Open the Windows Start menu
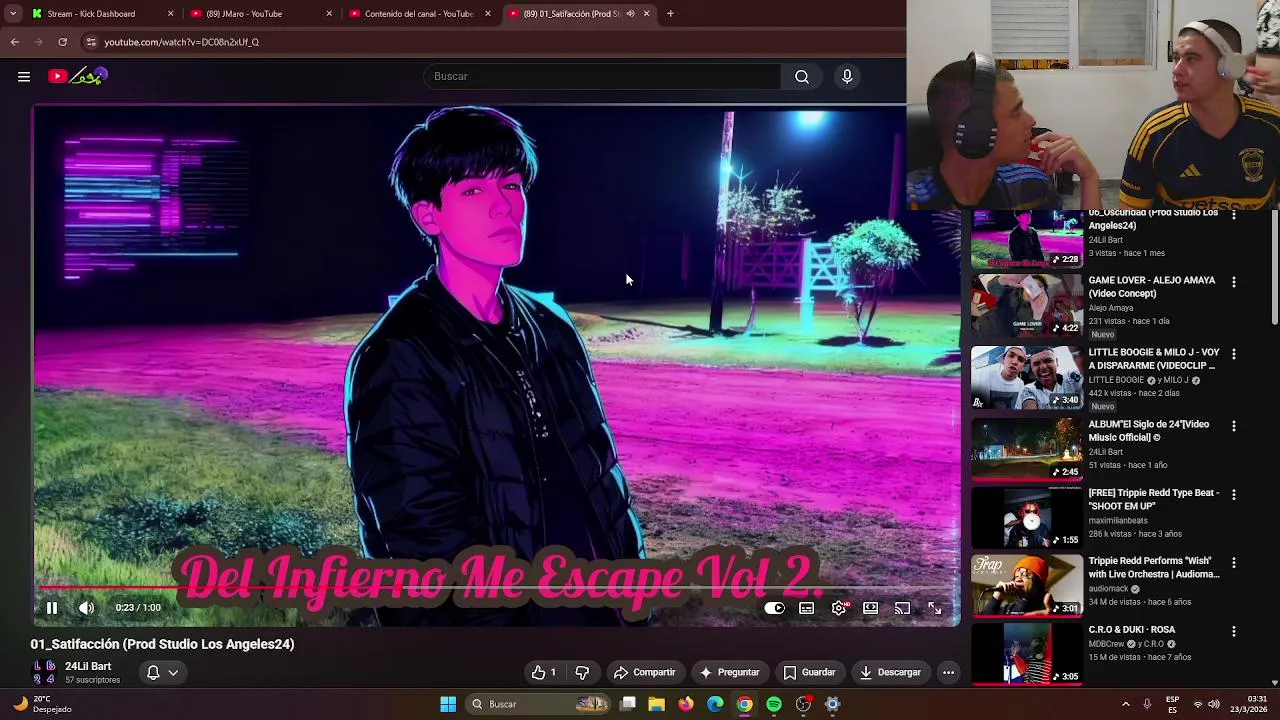Screen dimensions: 1280x720 point(448,704)
